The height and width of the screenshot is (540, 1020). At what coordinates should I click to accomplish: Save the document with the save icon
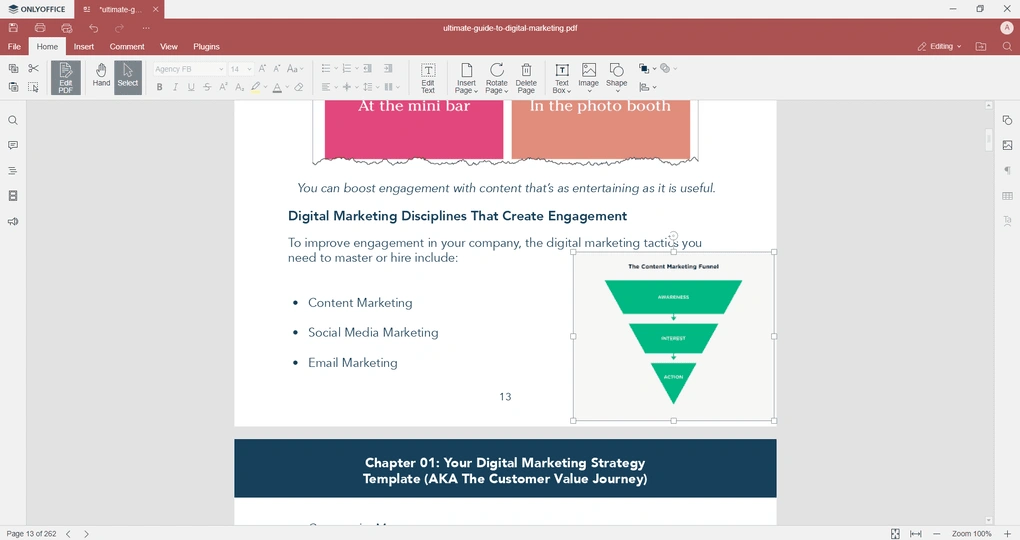click(x=13, y=28)
